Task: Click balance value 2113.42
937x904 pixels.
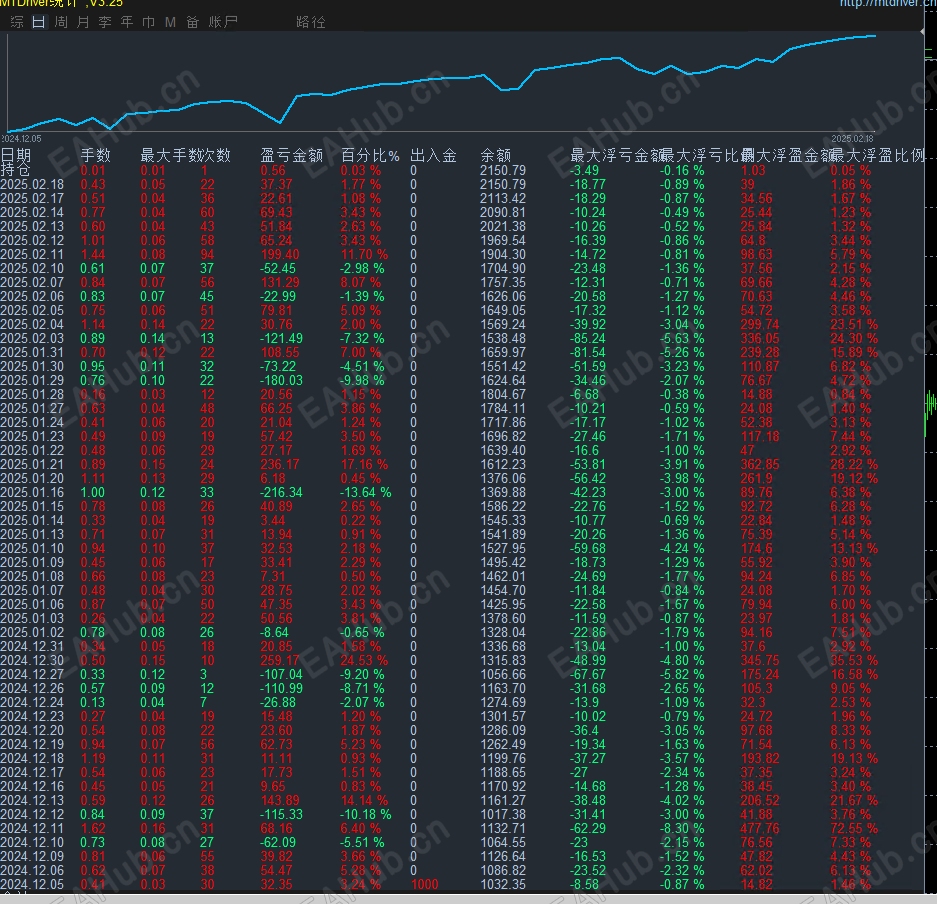Action: pos(503,198)
